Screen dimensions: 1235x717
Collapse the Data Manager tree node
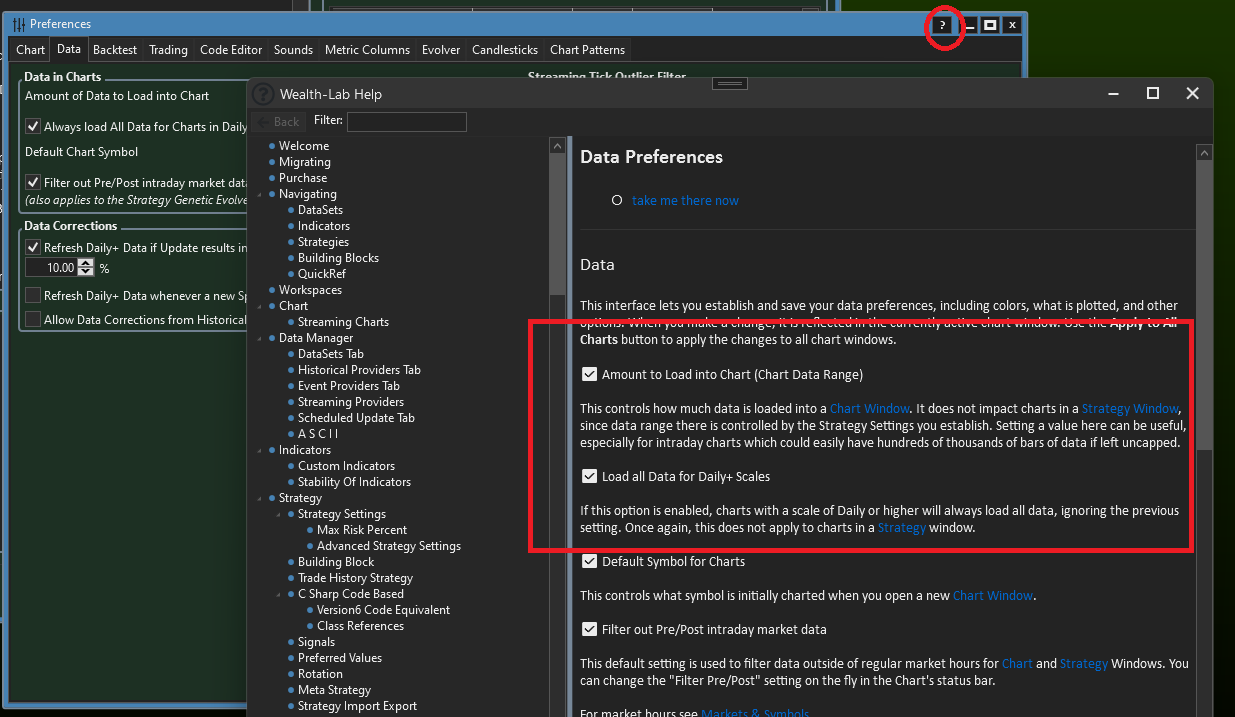pos(261,338)
